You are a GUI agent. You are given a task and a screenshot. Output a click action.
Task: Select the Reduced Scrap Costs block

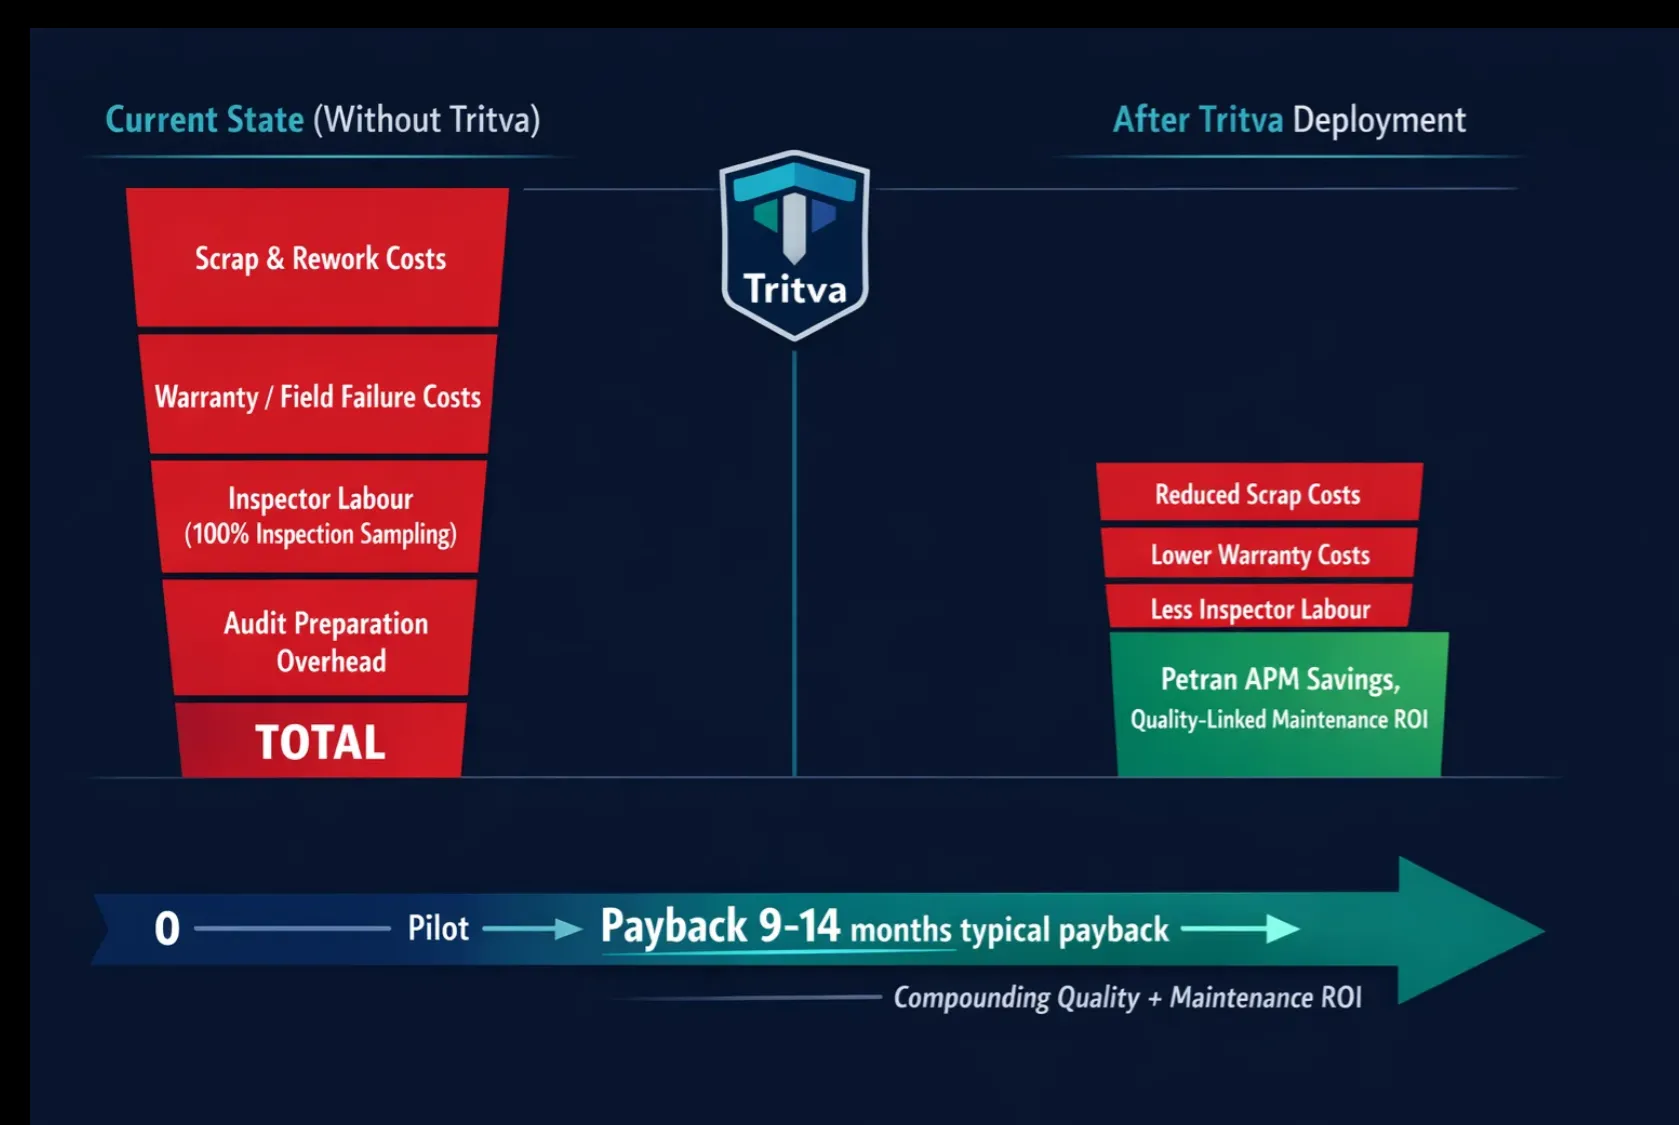coord(1258,494)
